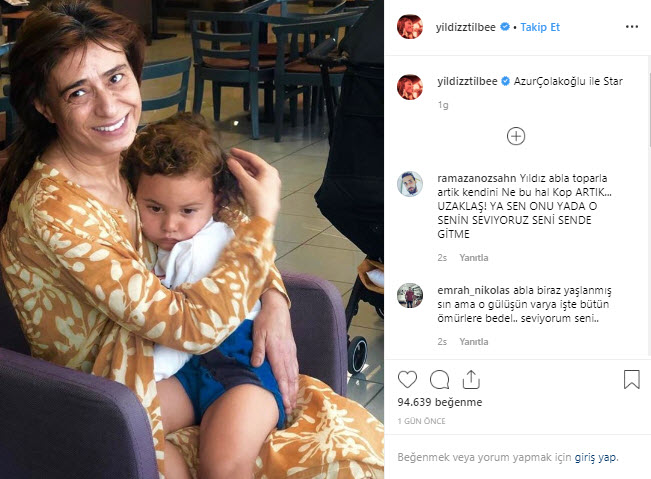This screenshot has width=651, height=479.
Task: Visit ramazanozsahn username link
Action: pos(476,178)
